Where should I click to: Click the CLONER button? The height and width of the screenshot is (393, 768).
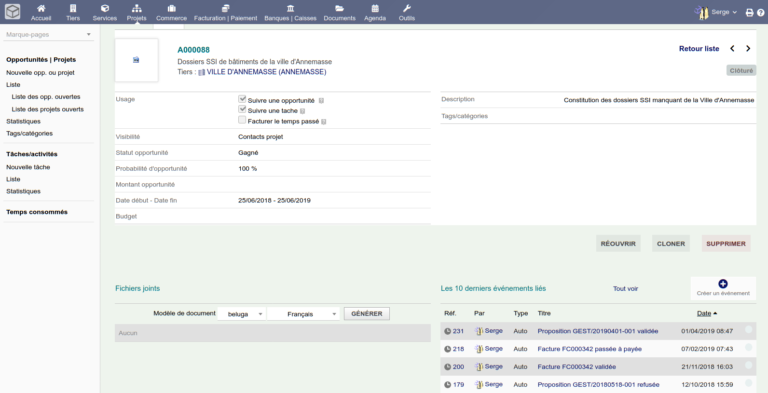pyautogui.click(x=671, y=244)
